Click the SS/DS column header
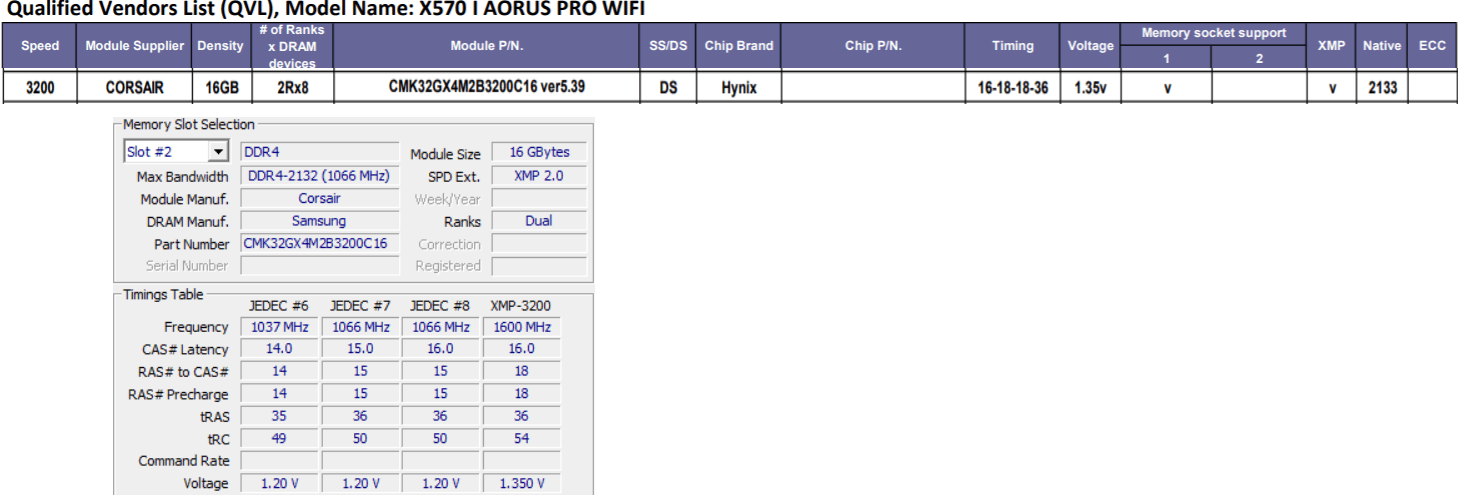Viewport: 1458px width, 500px height. point(668,46)
